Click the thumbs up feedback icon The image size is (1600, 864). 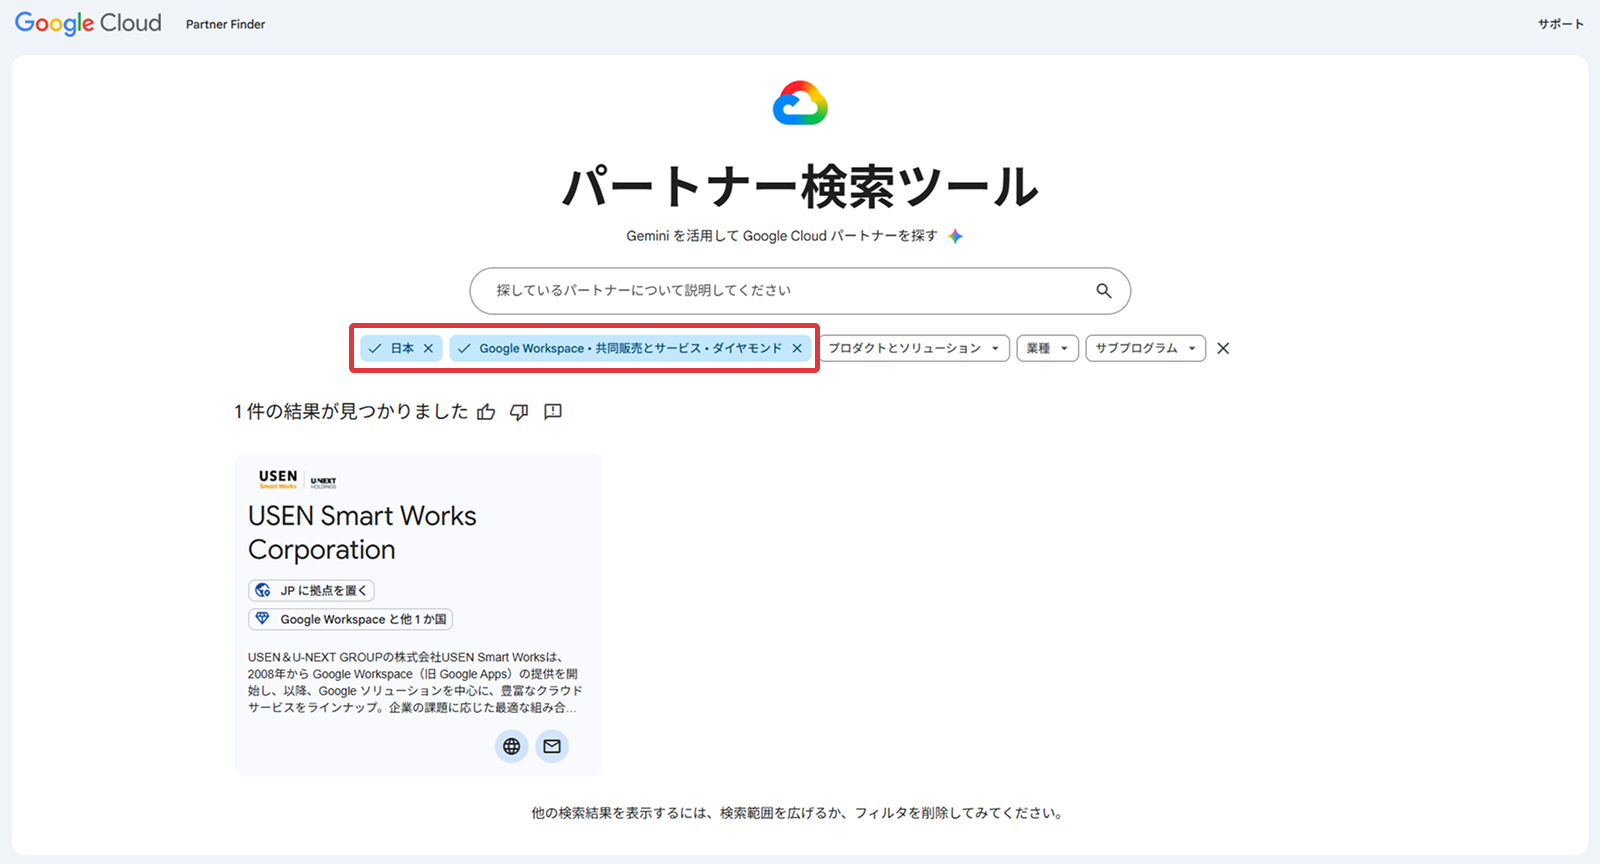pyautogui.click(x=486, y=412)
